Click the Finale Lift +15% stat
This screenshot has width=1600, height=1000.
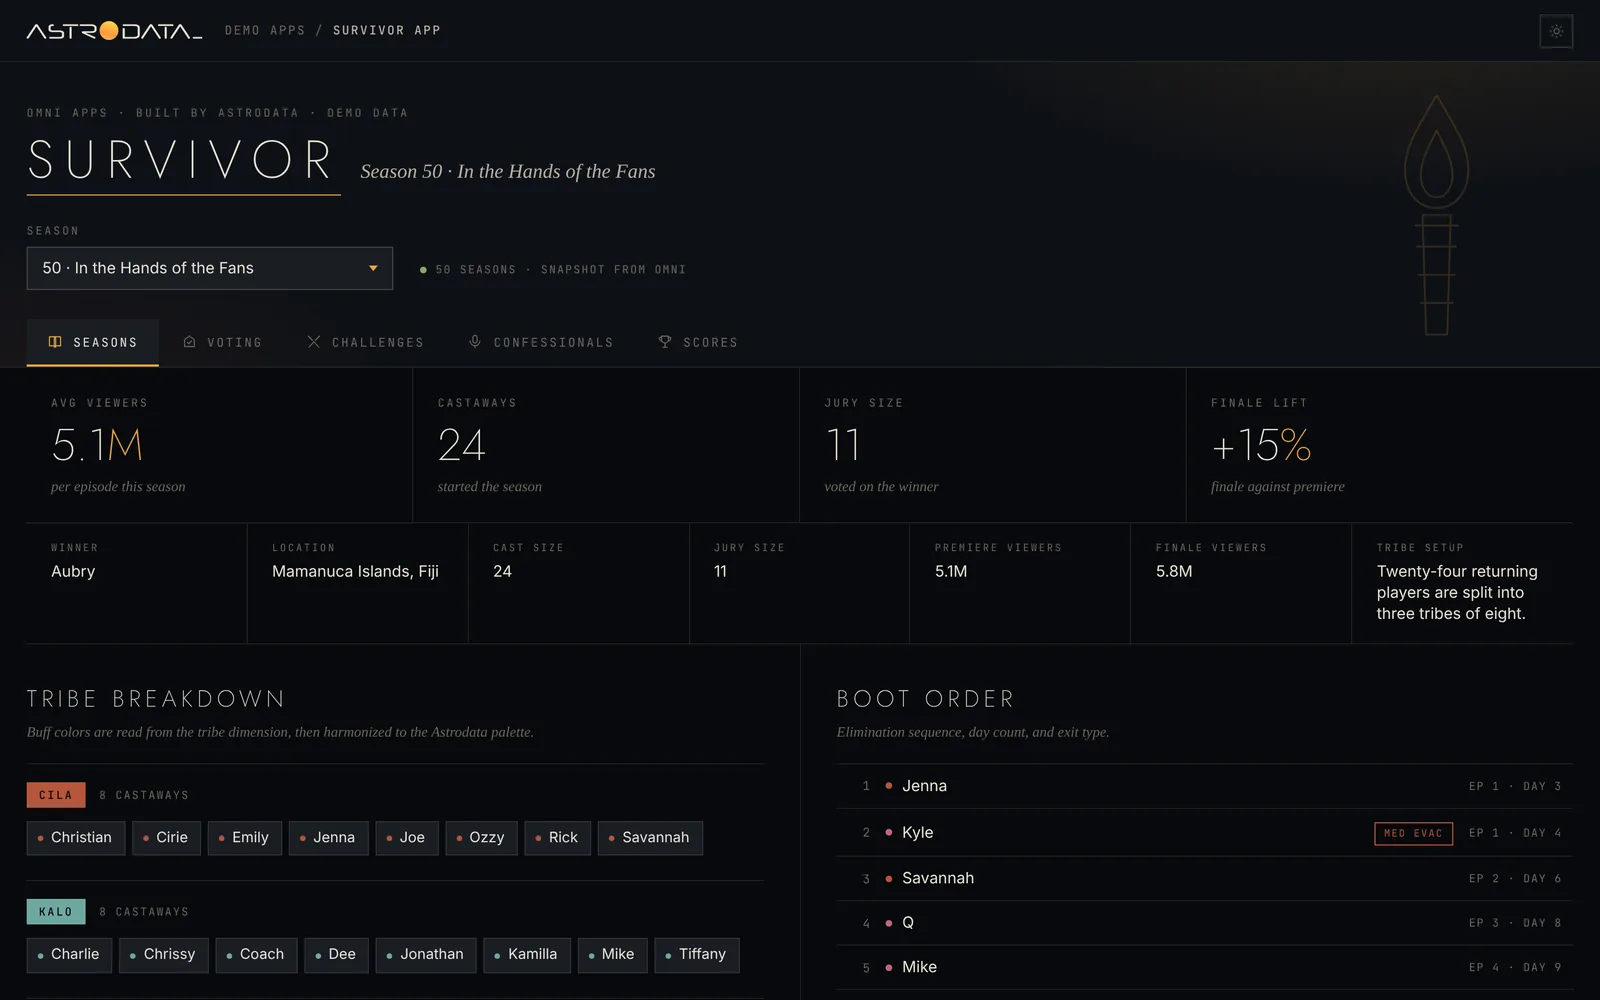click(1379, 445)
